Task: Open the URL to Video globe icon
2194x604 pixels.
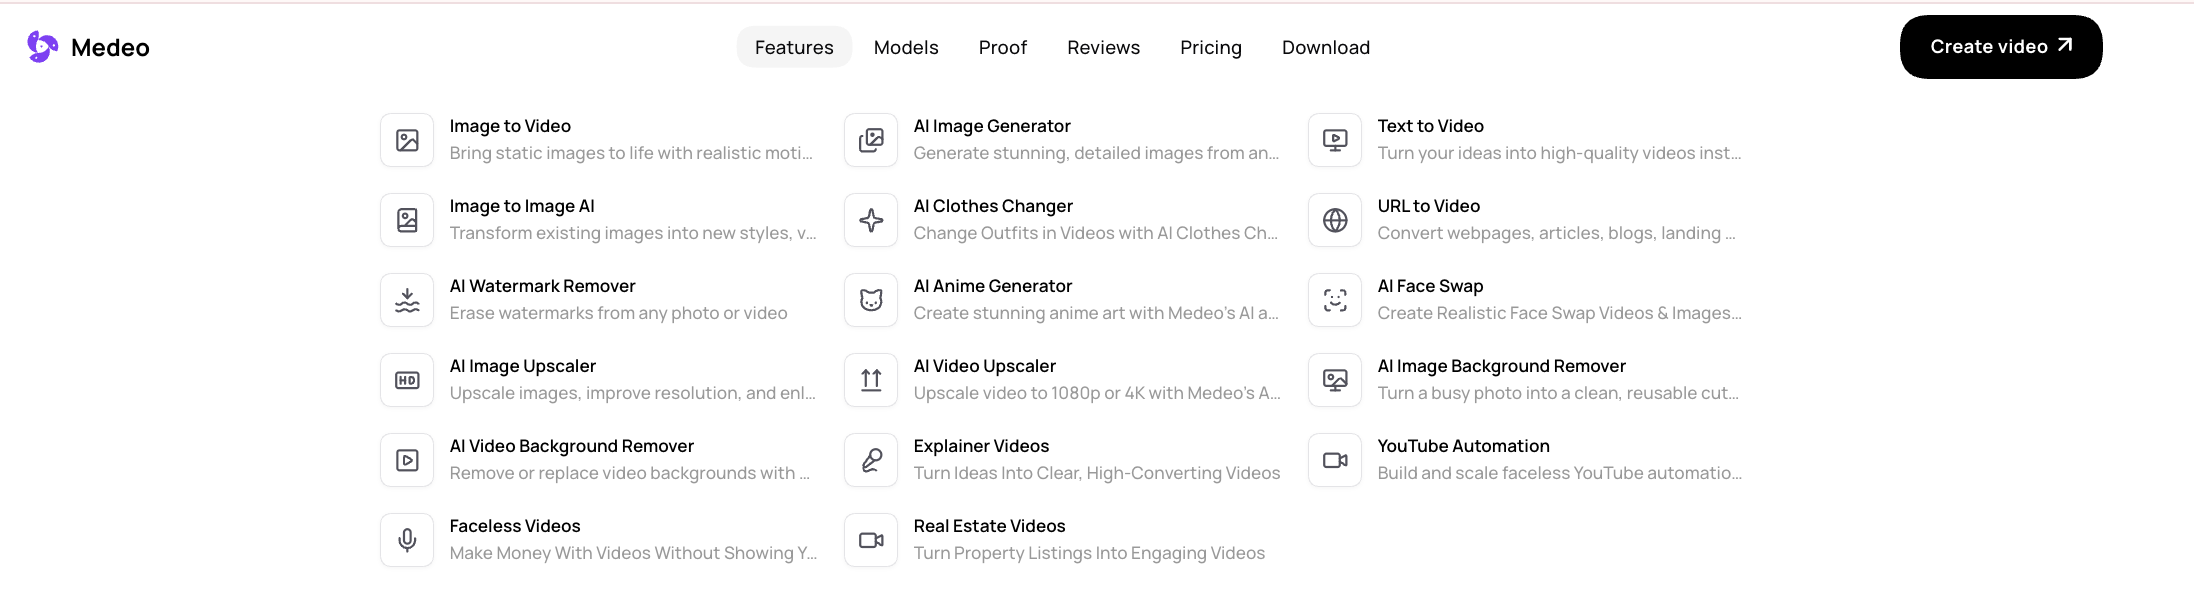Action: click(1335, 220)
